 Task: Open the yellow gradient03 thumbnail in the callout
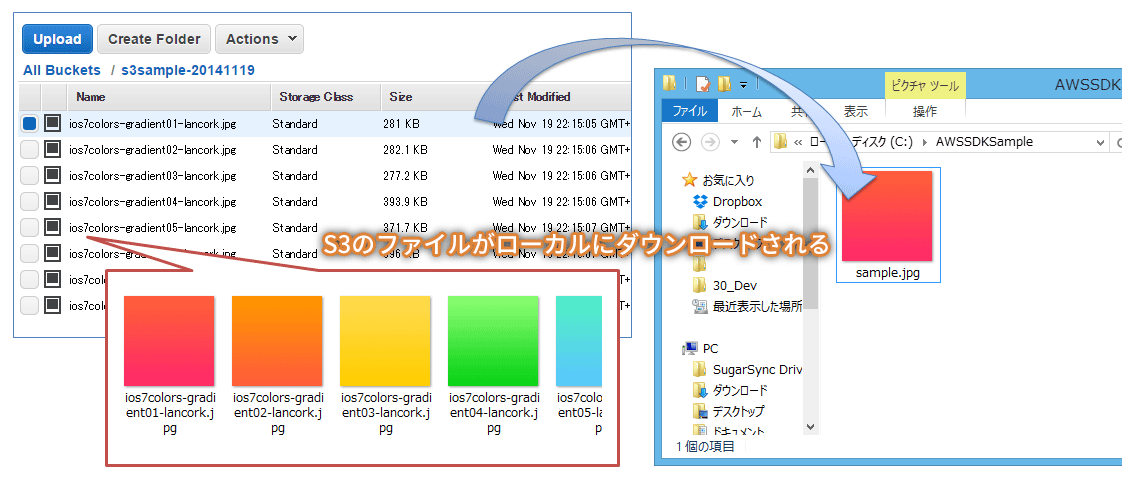click(x=385, y=341)
